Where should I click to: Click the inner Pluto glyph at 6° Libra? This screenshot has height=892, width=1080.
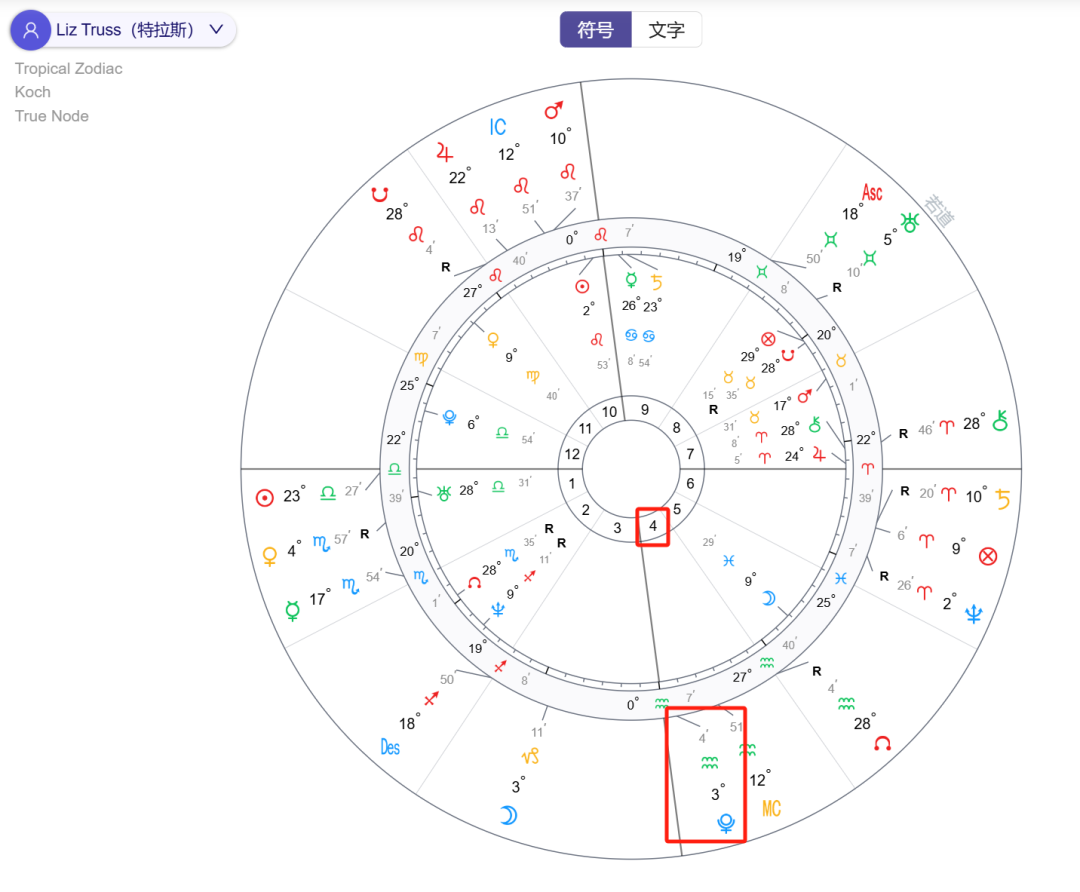point(449,417)
